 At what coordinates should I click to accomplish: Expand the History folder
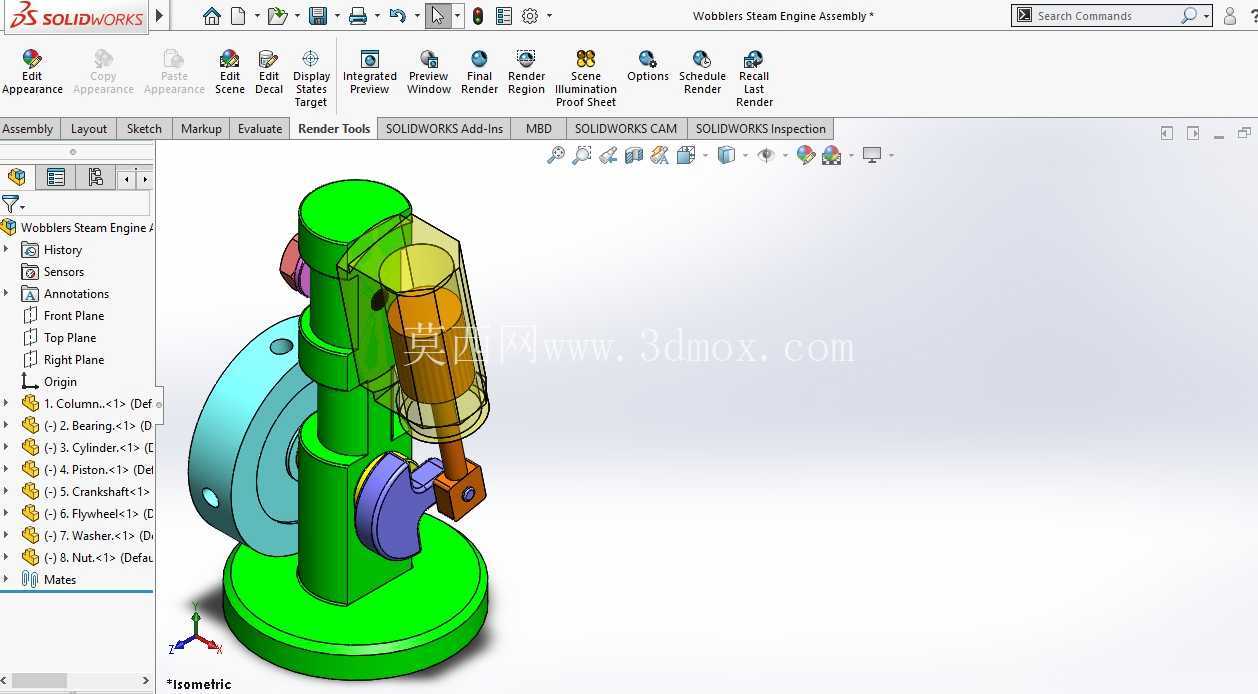[x=7, y=250]
